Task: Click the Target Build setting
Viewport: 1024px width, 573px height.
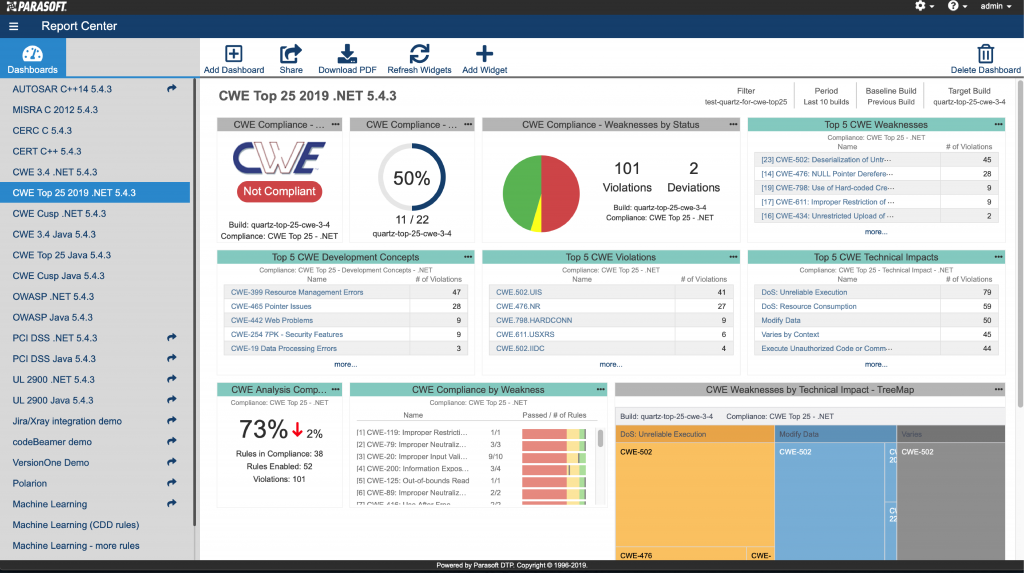Action: 969,96
